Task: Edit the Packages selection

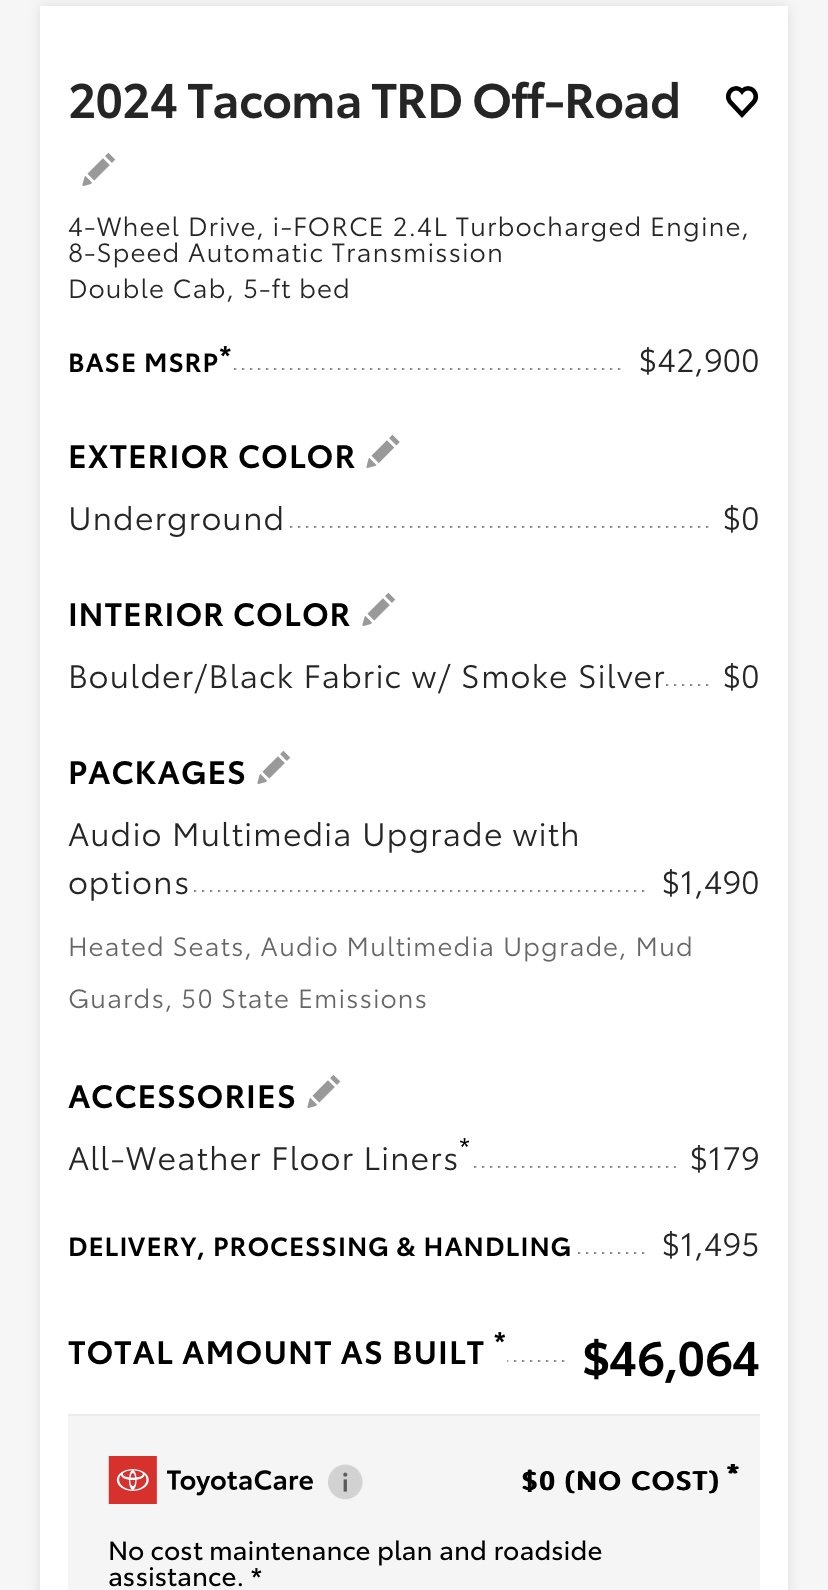Action: (274, 768)
